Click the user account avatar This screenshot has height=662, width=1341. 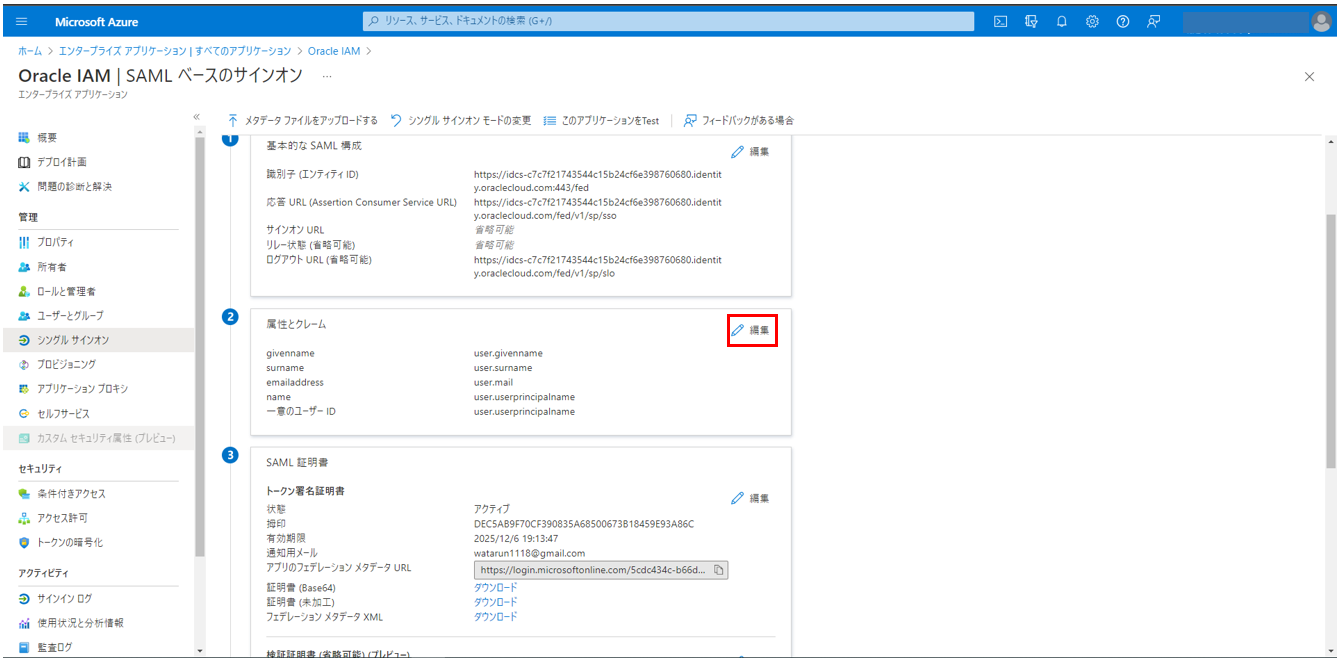1321,21
